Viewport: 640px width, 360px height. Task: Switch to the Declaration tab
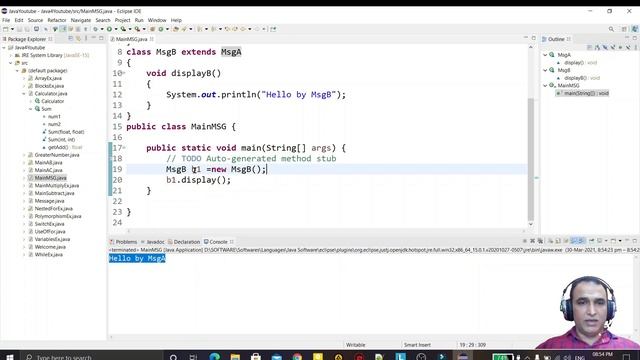click(184, 242)
